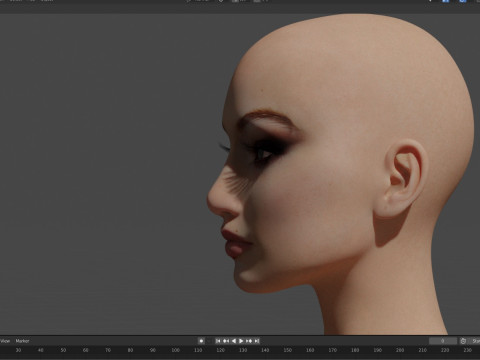Click frame 30 on the timeline ruler
Screen dimensions: 480x360
pyautogui.click(x=18, y=350)
